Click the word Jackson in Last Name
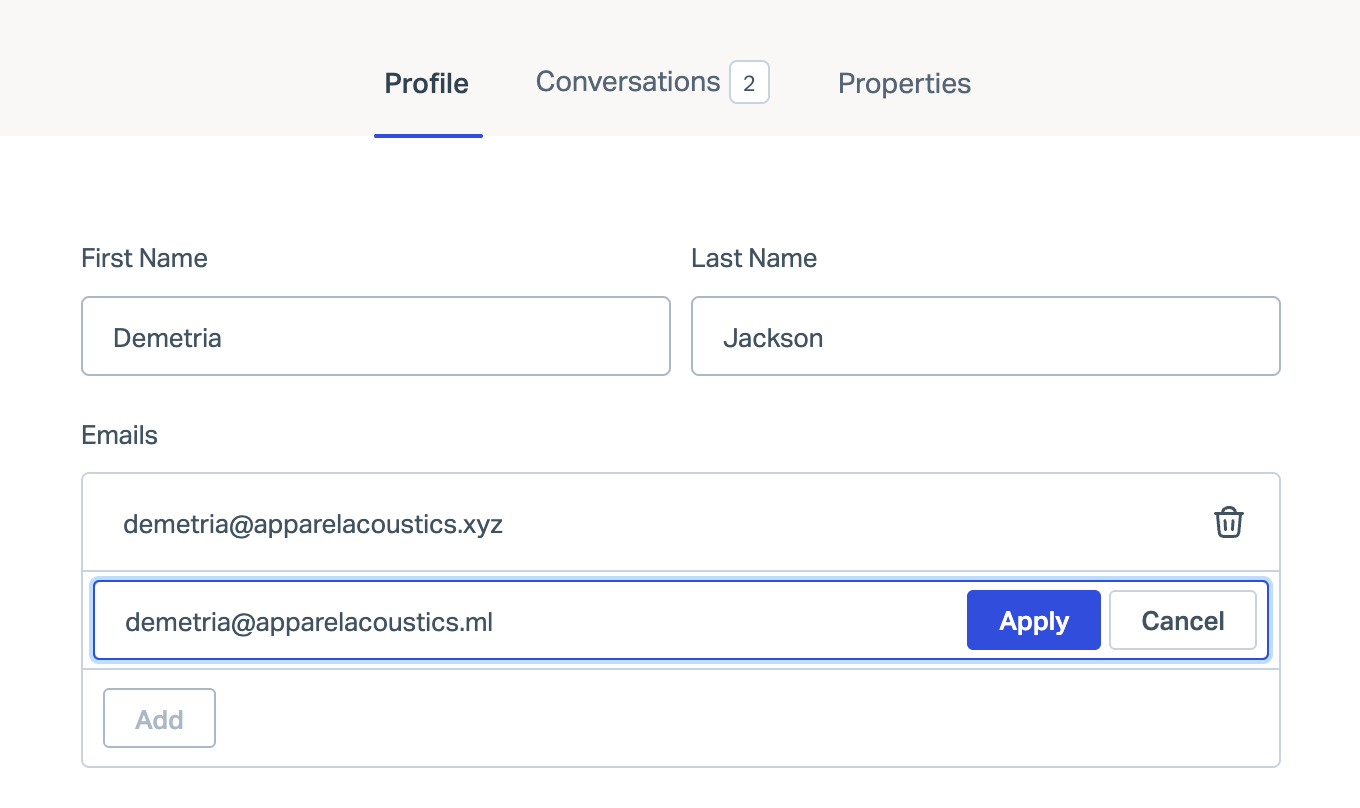The width and height of the screenshot is (1360, 808). [773, 338]
